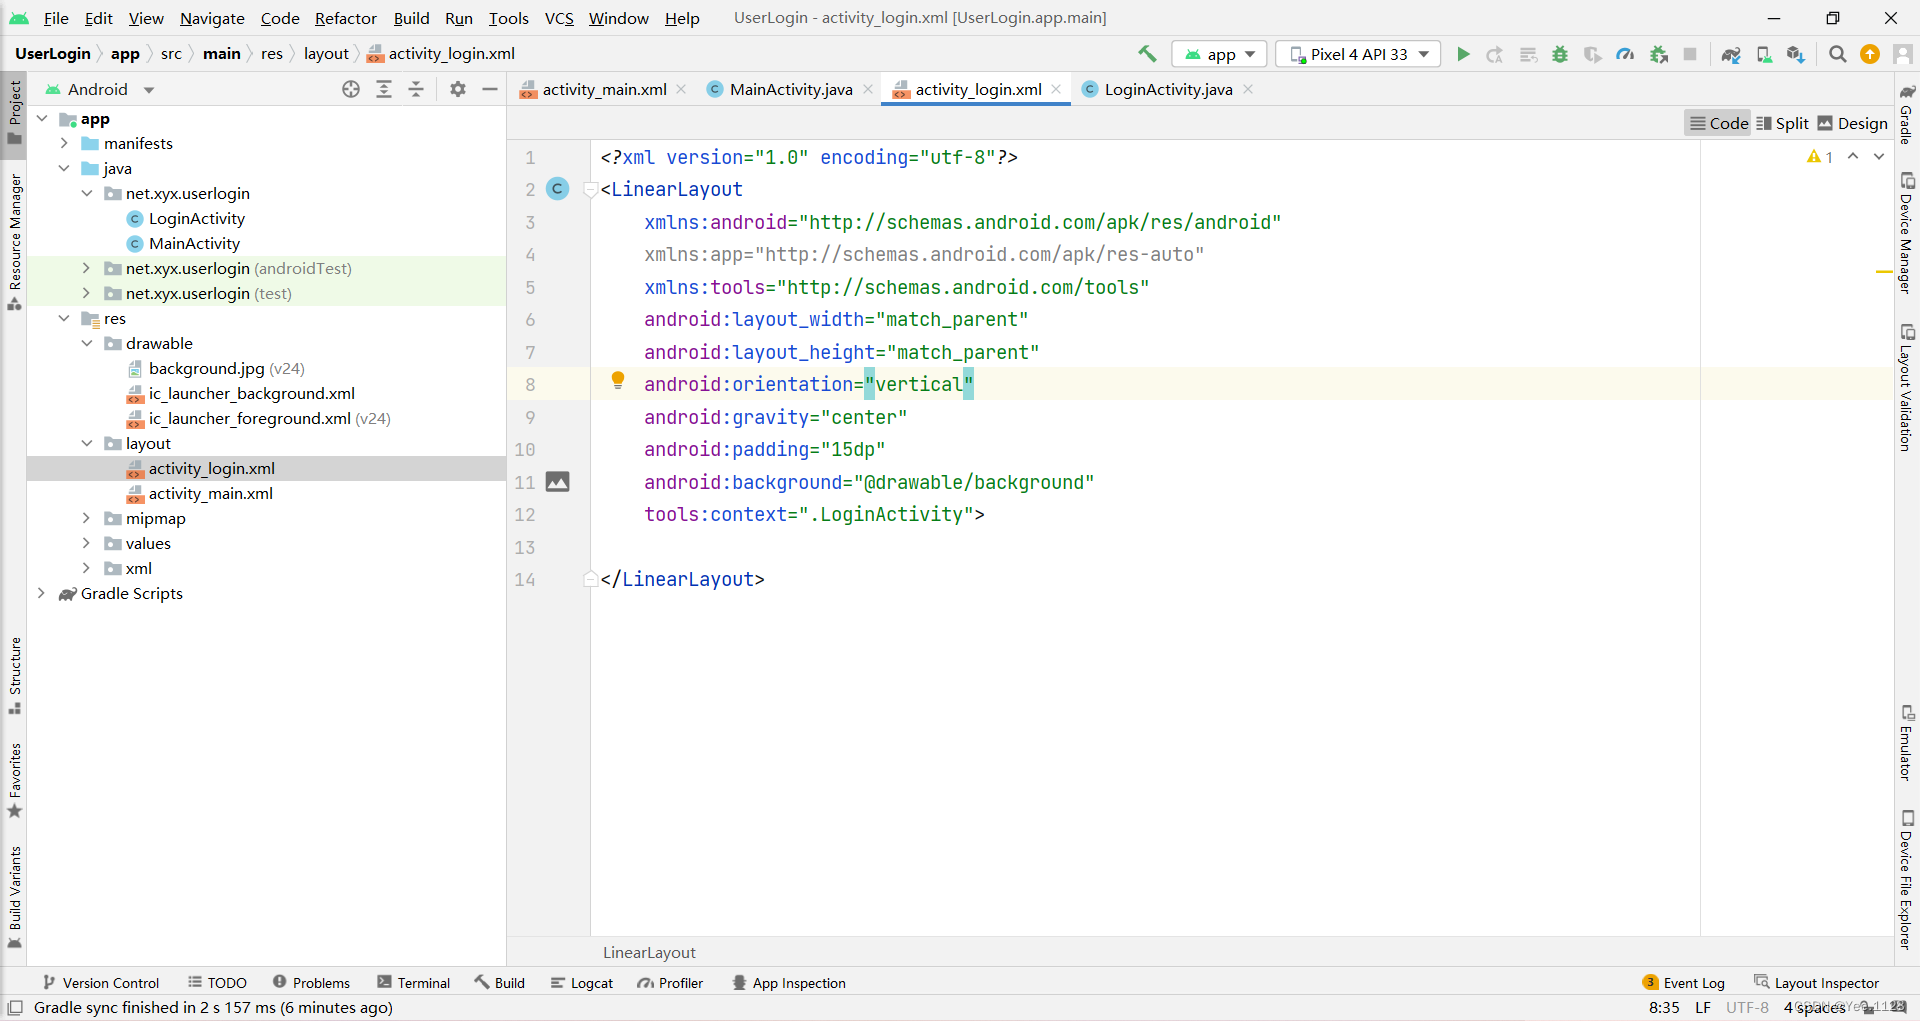The image size is (1920, 1021).
Task: Switch editor to Split view
Action: click(x=1783, y=123)
